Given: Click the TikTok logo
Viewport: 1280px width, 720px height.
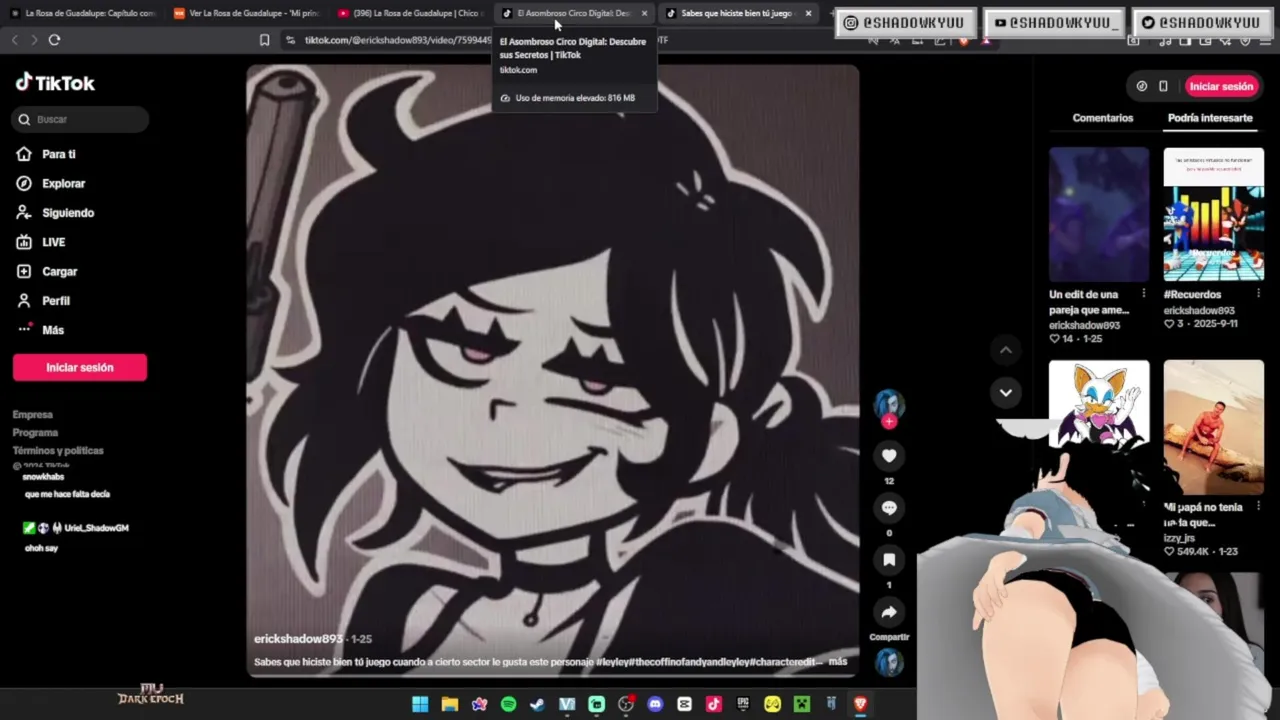Looking at the screenshot, I should point(55,83).
